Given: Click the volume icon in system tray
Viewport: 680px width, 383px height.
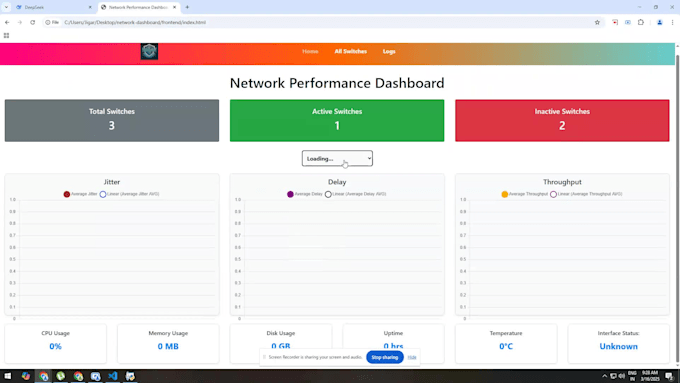Looking at the screenshot, I should (x=622, y=376).
